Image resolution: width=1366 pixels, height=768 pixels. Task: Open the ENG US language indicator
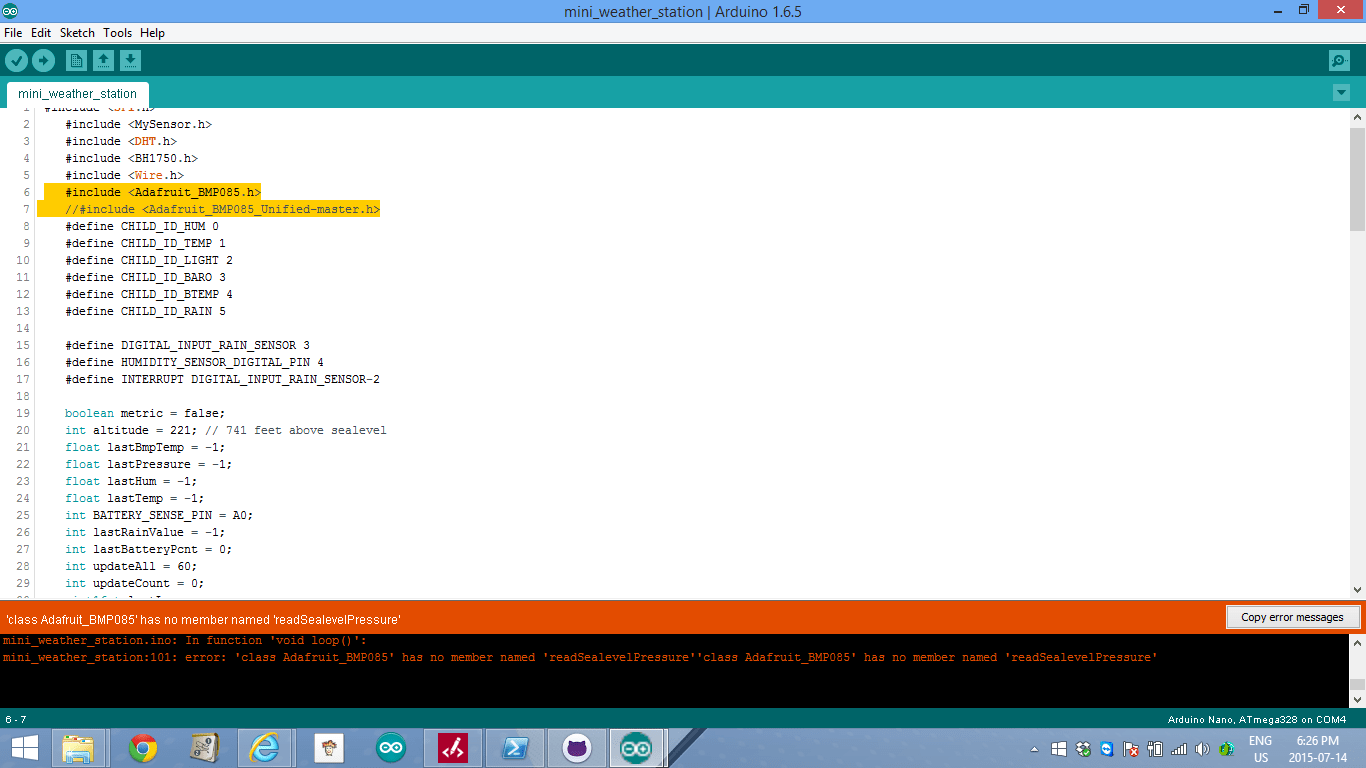[x=1260, y=749]
